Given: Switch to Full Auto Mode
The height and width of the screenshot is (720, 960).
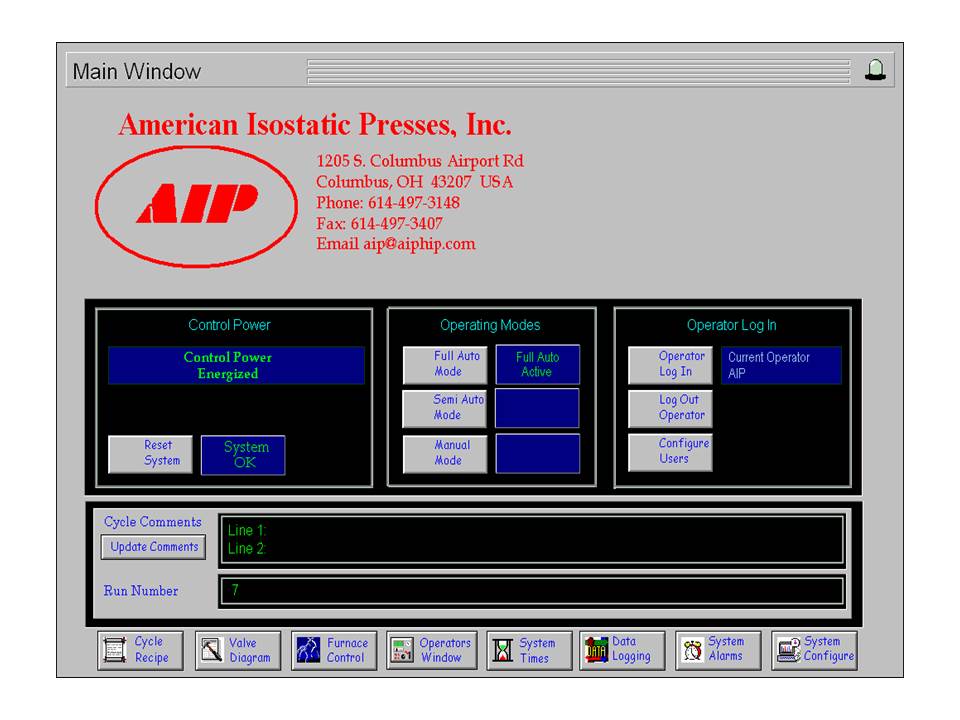Looking at the screenshot, I should (445, 364).
